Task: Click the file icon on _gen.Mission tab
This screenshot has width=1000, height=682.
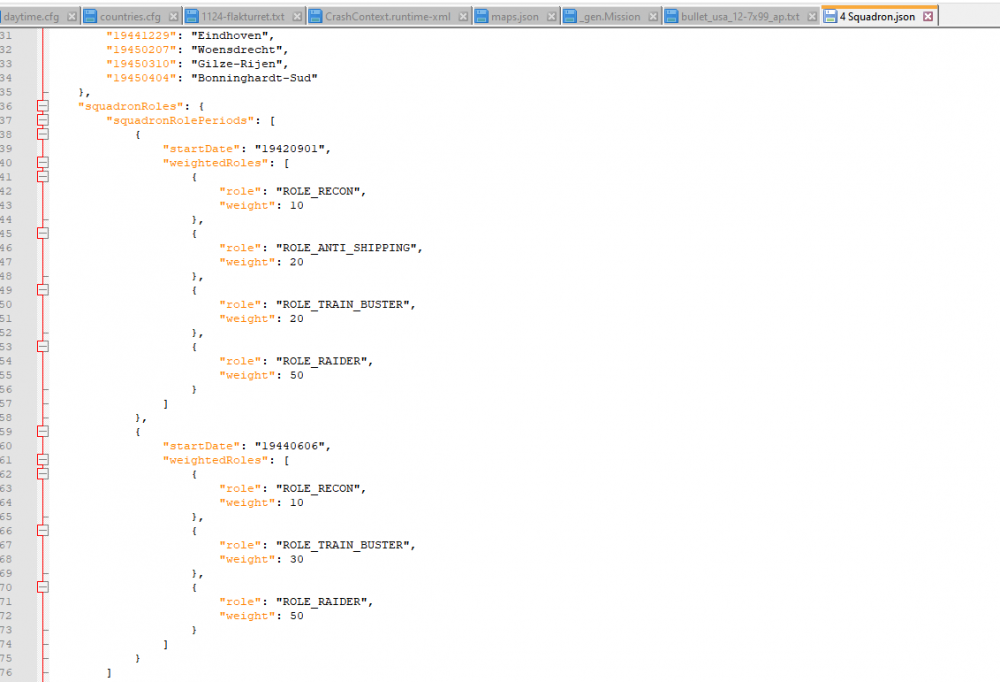Action: (571, 17)
